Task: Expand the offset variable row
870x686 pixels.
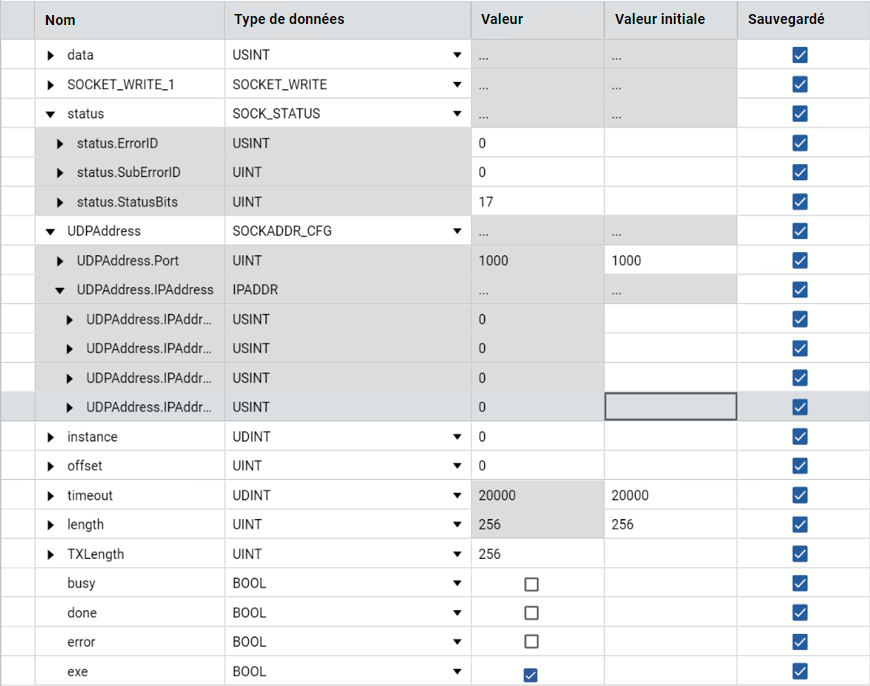Action: (x=50, y=466)
